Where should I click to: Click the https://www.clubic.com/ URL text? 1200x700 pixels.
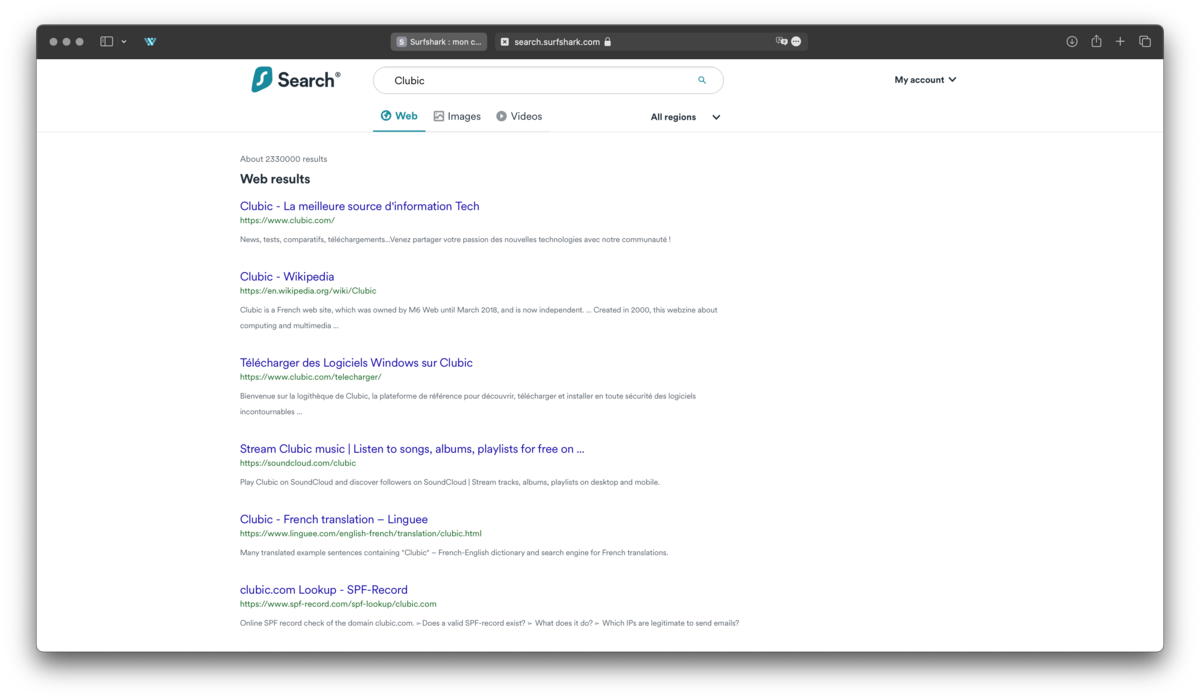pyautogui.click(x=287, y=220)
